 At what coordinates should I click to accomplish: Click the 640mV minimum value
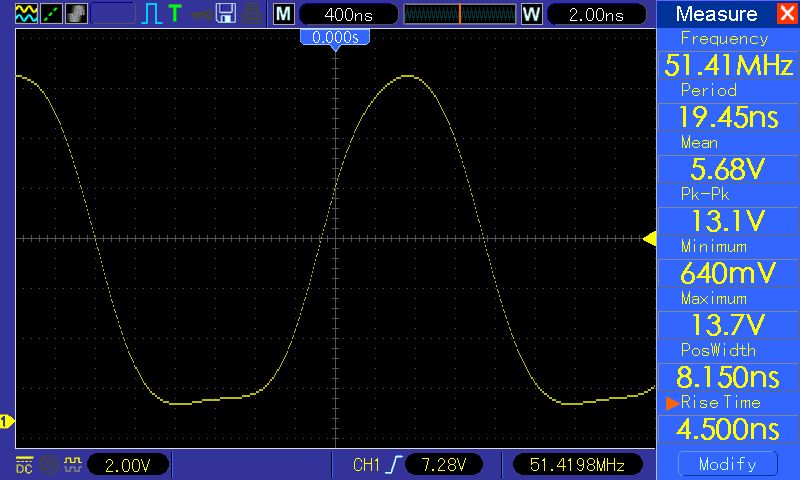[x=728, y=273]
